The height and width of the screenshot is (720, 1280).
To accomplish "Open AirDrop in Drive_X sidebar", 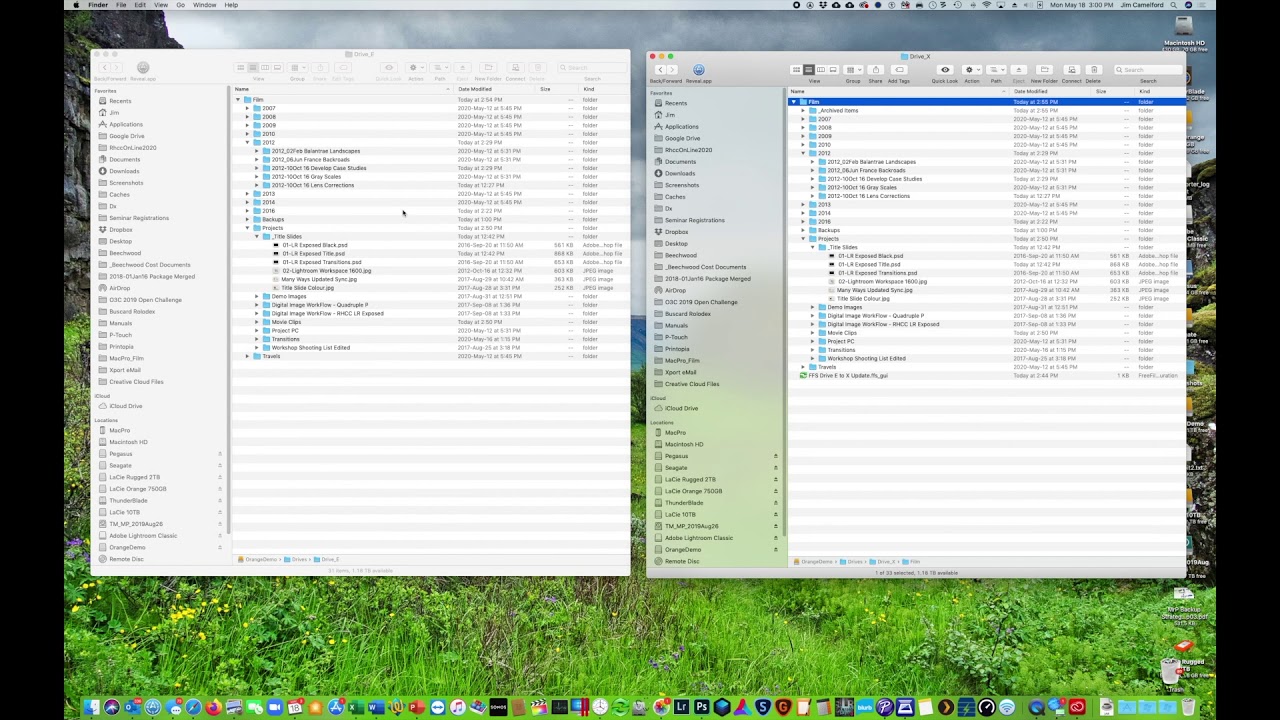I will pos(676,290).
